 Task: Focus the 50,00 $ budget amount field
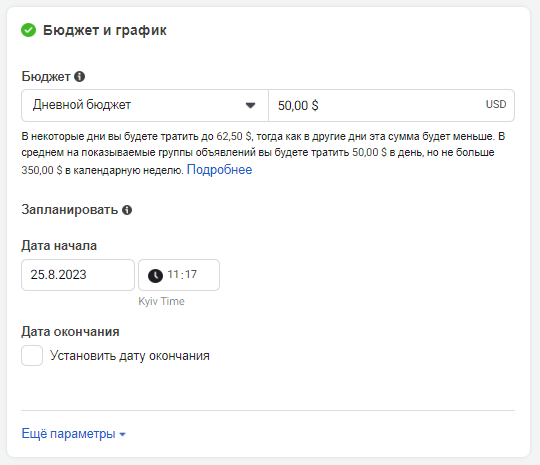tap(392, 105)
